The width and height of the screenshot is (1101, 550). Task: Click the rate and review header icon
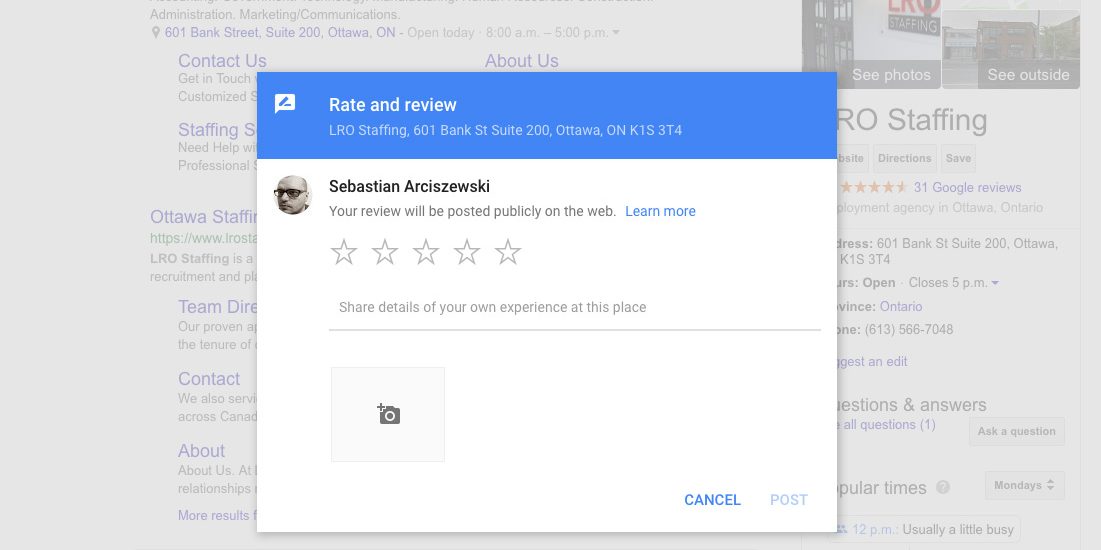coord(285,105)
